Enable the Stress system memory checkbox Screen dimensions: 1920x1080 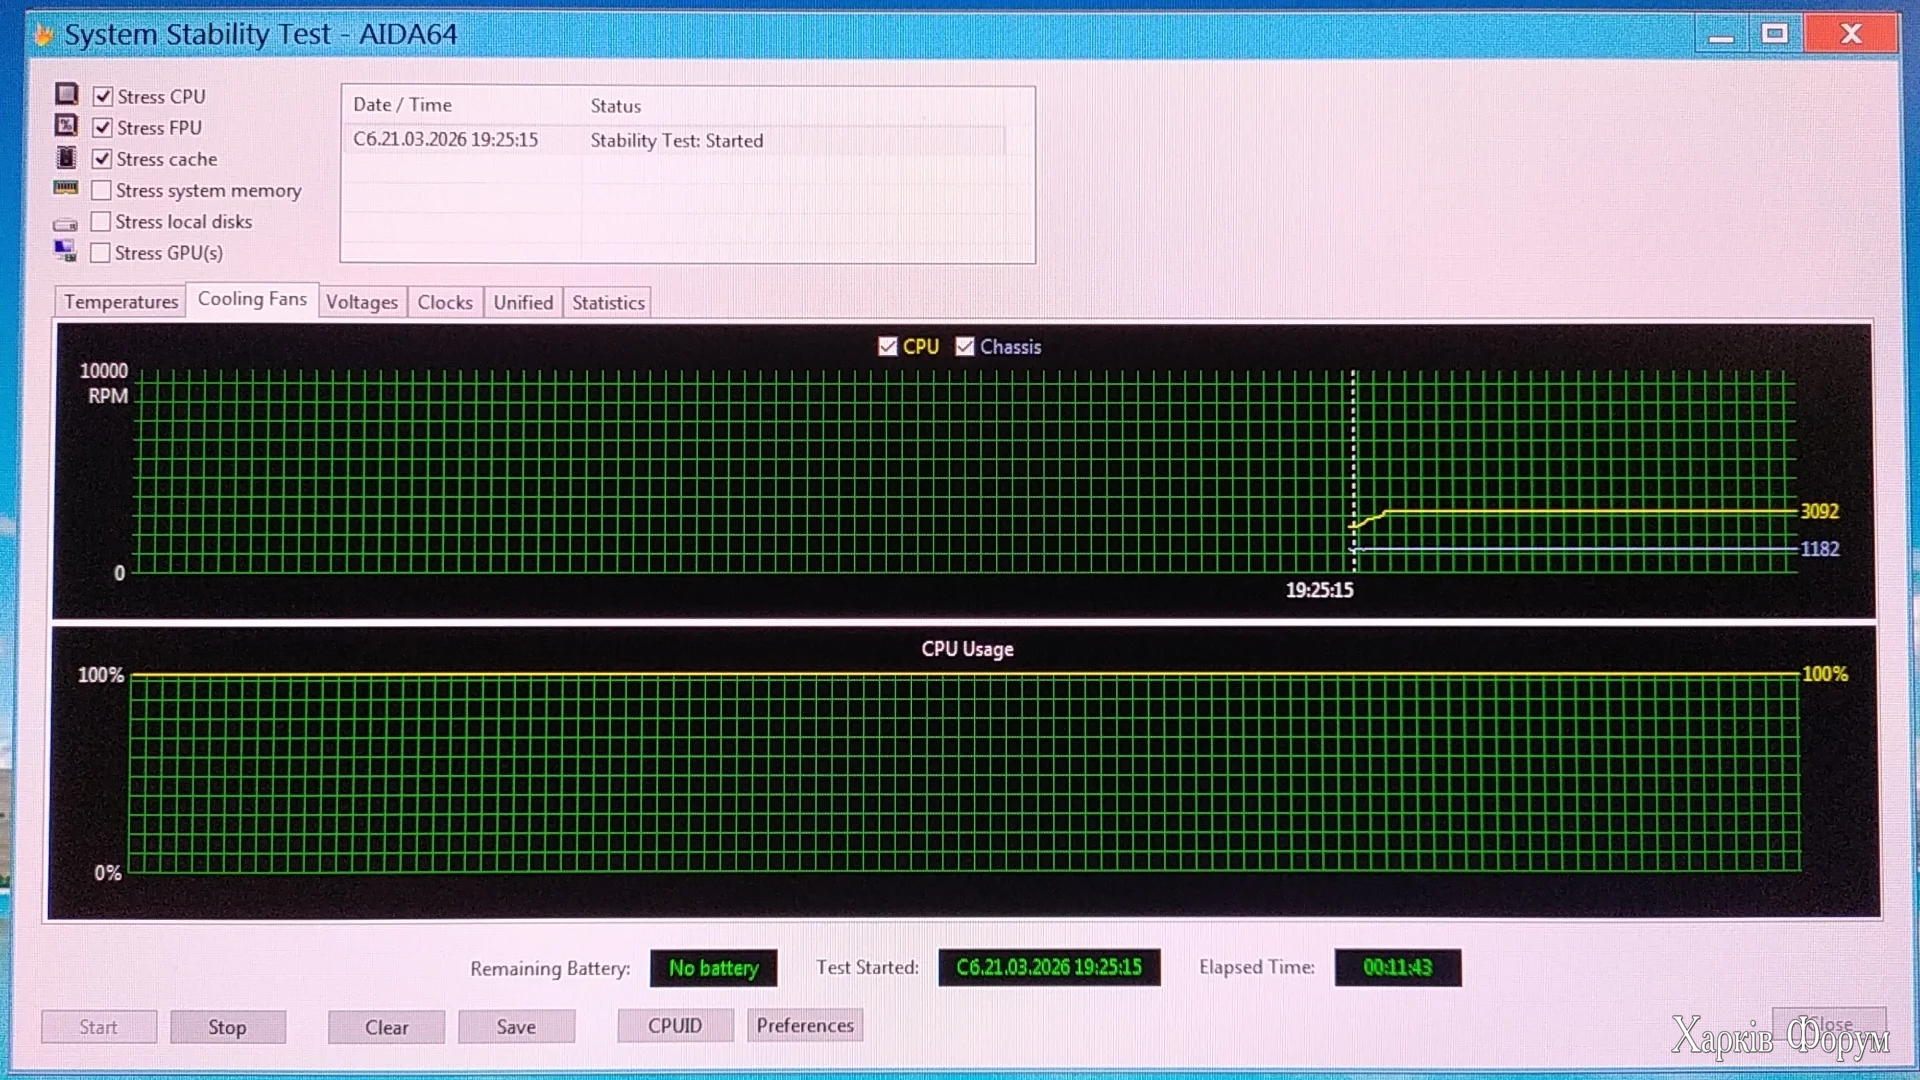(x=101, y=190)
